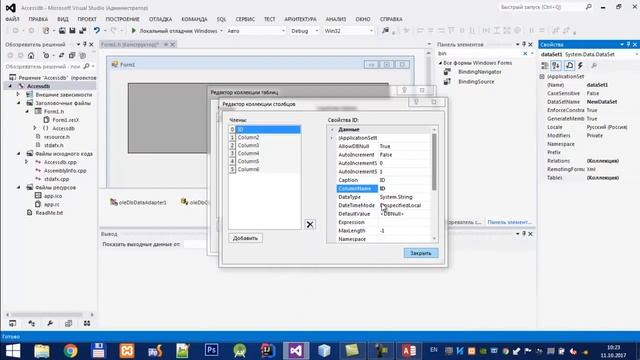Click the Save icon in main toolbar
The height and width of the screenshot is (360, 640).
[x=72, y=31]
